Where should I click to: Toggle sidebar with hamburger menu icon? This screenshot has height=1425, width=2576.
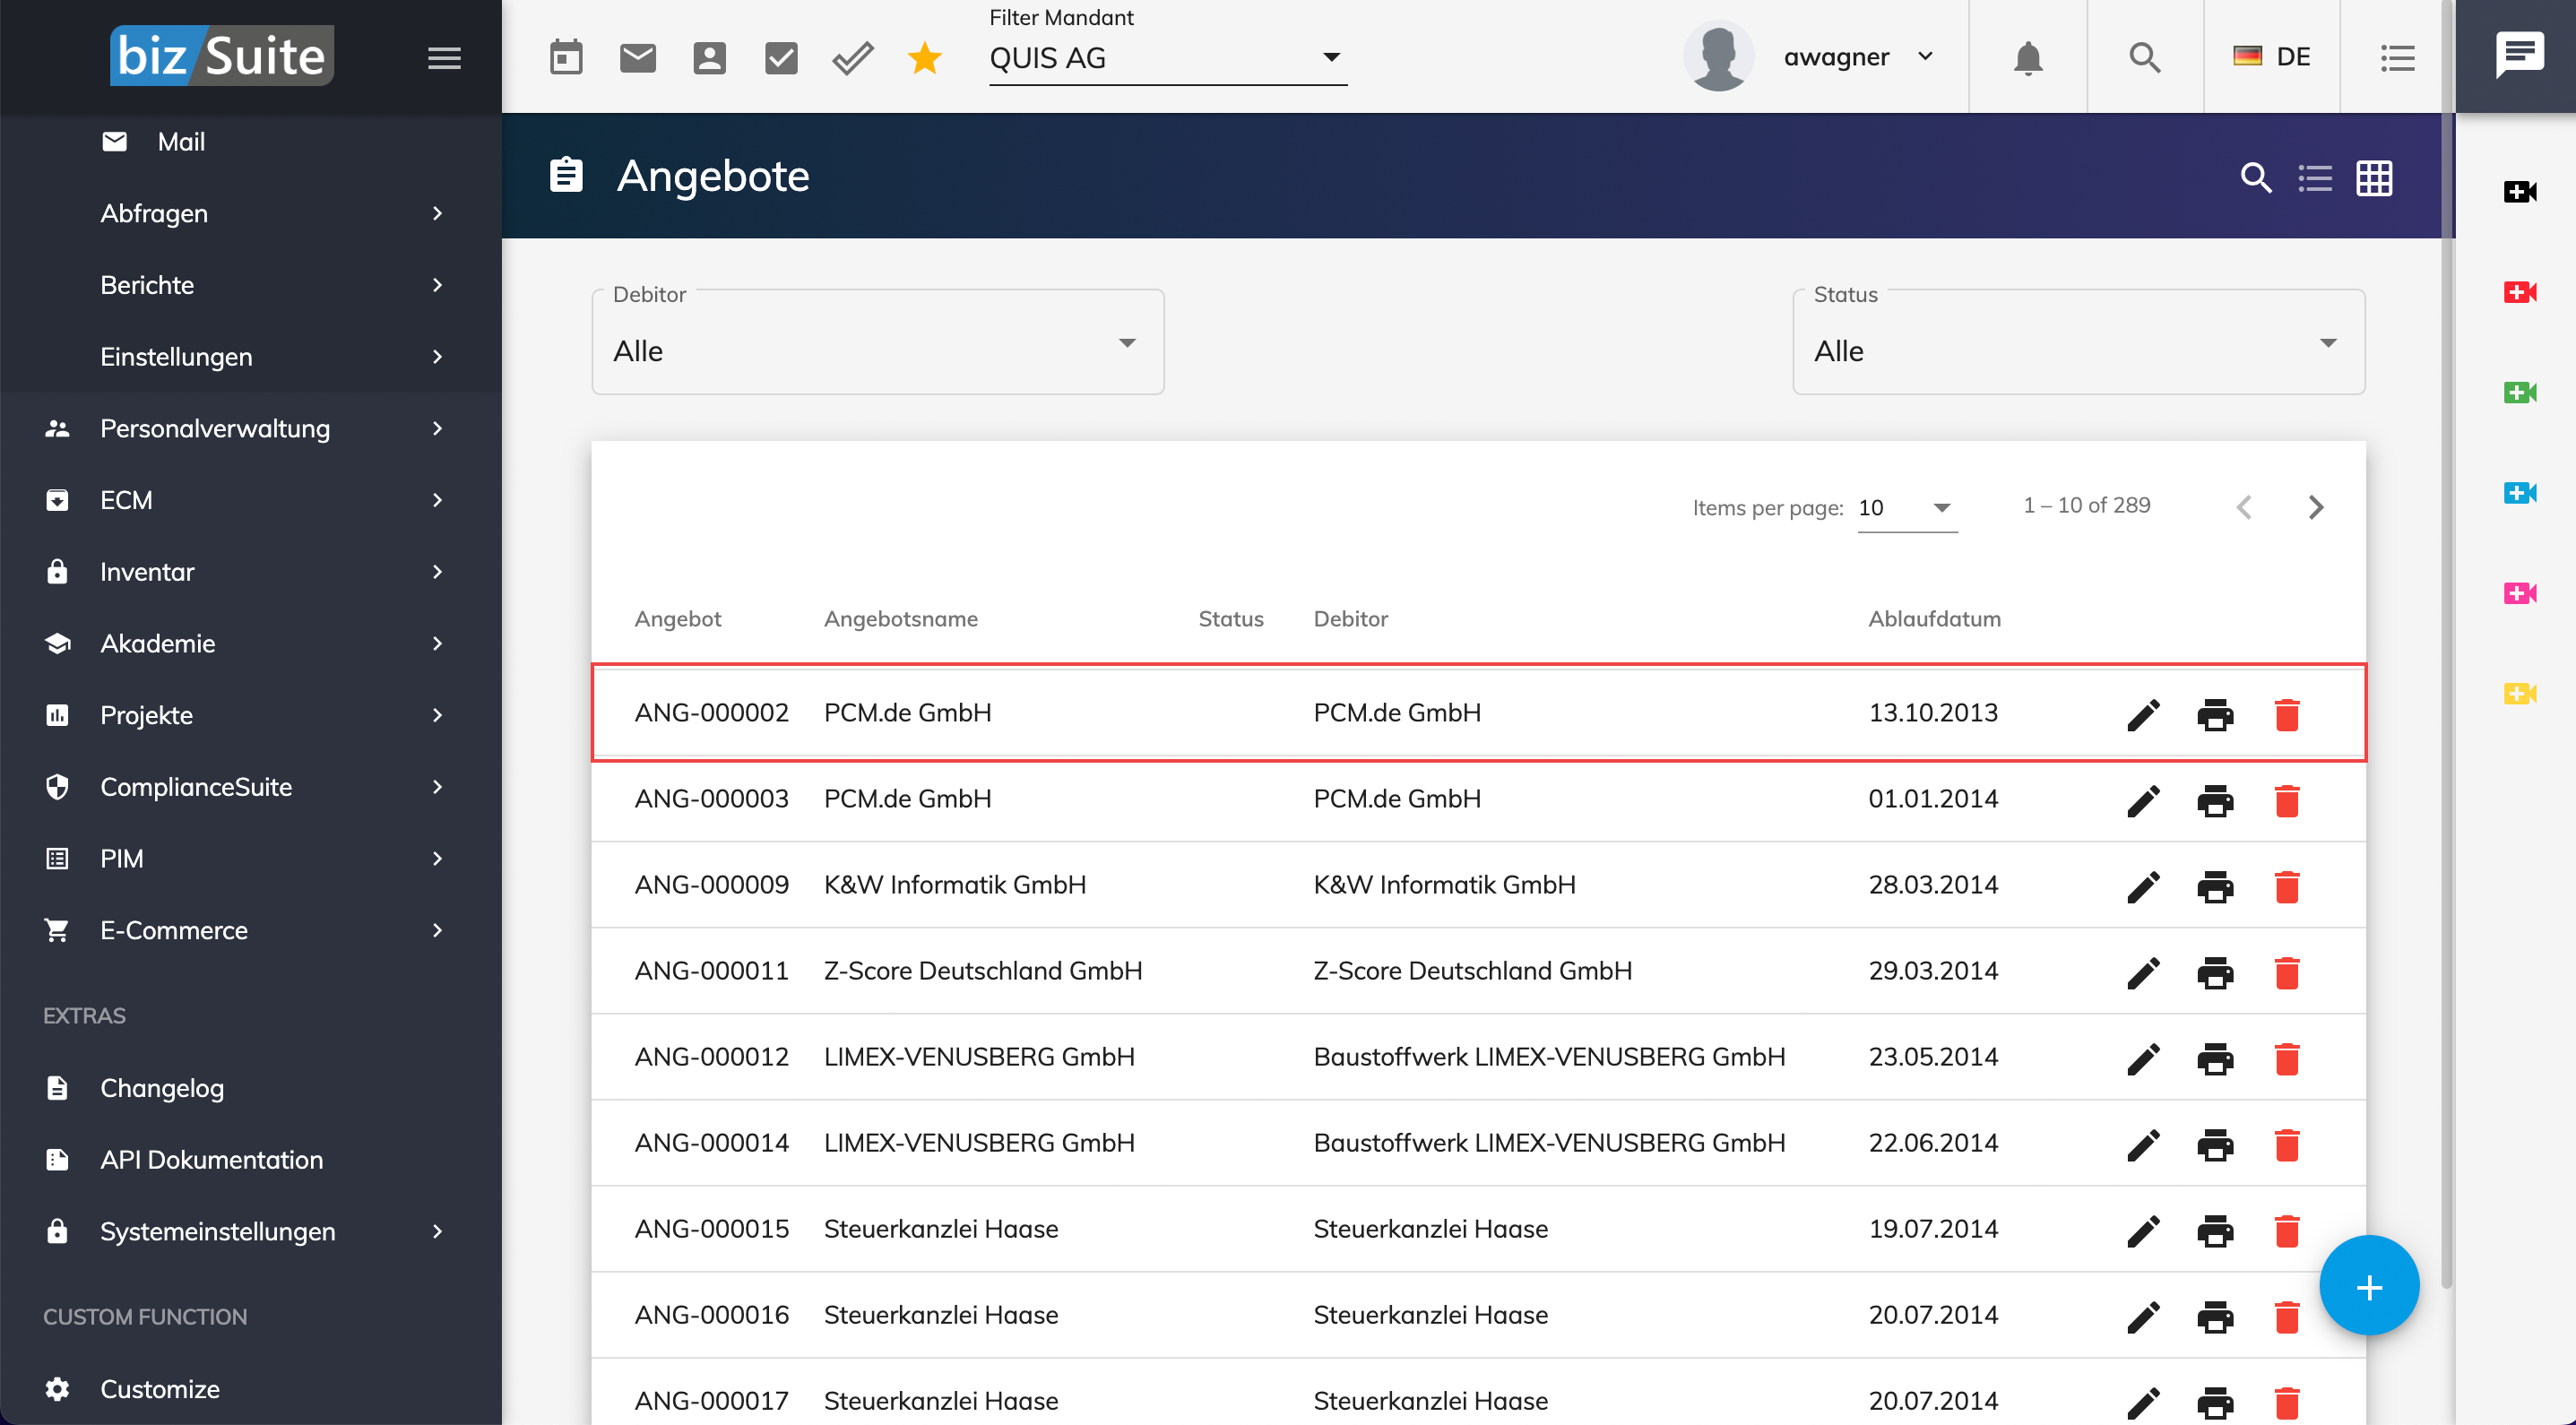click(x=444, y=58)
